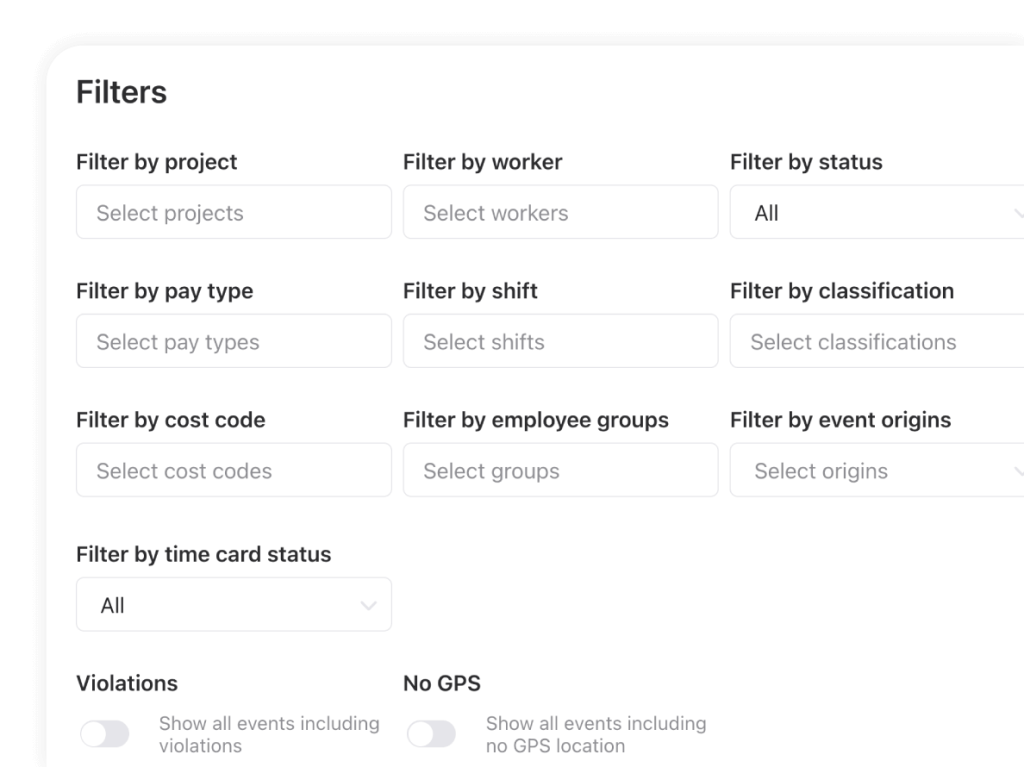This screenshot has height=767, width=1024.
Task: Open the Select groups field
Action: point(560,470)
